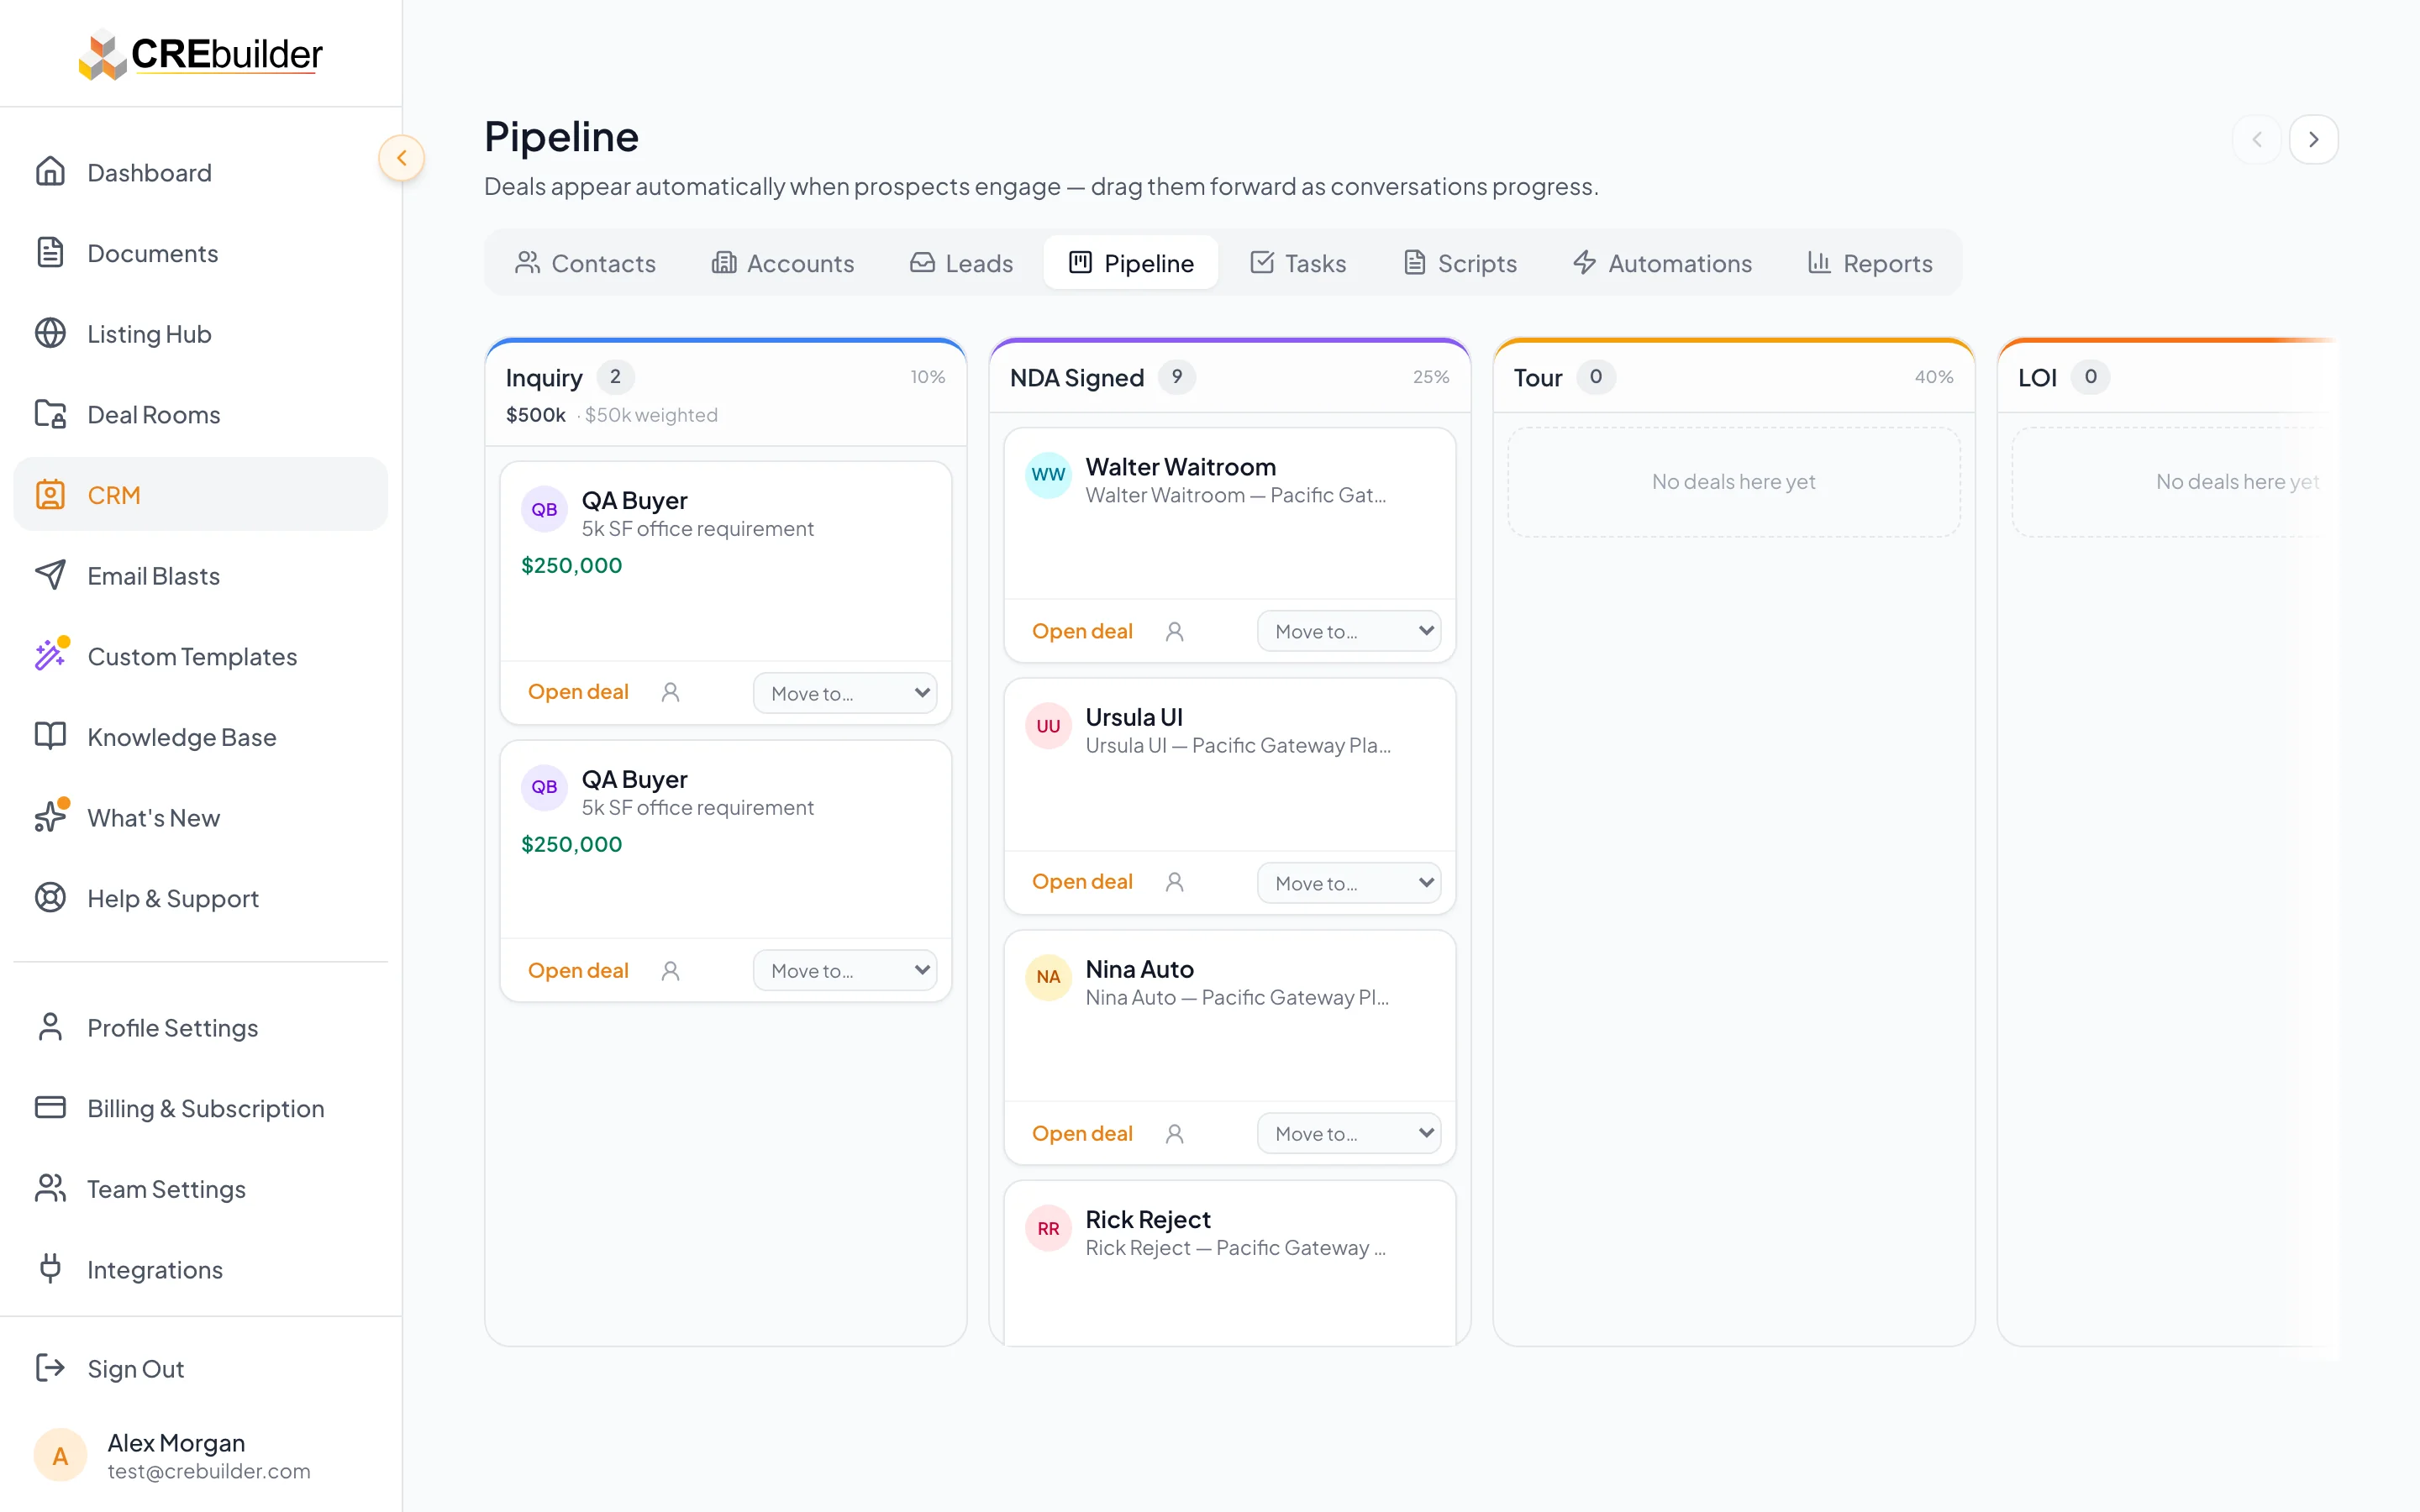Click the NA avatar on Nina Auto
Screen dimensions: 2420x1512
pos(1048,976)
